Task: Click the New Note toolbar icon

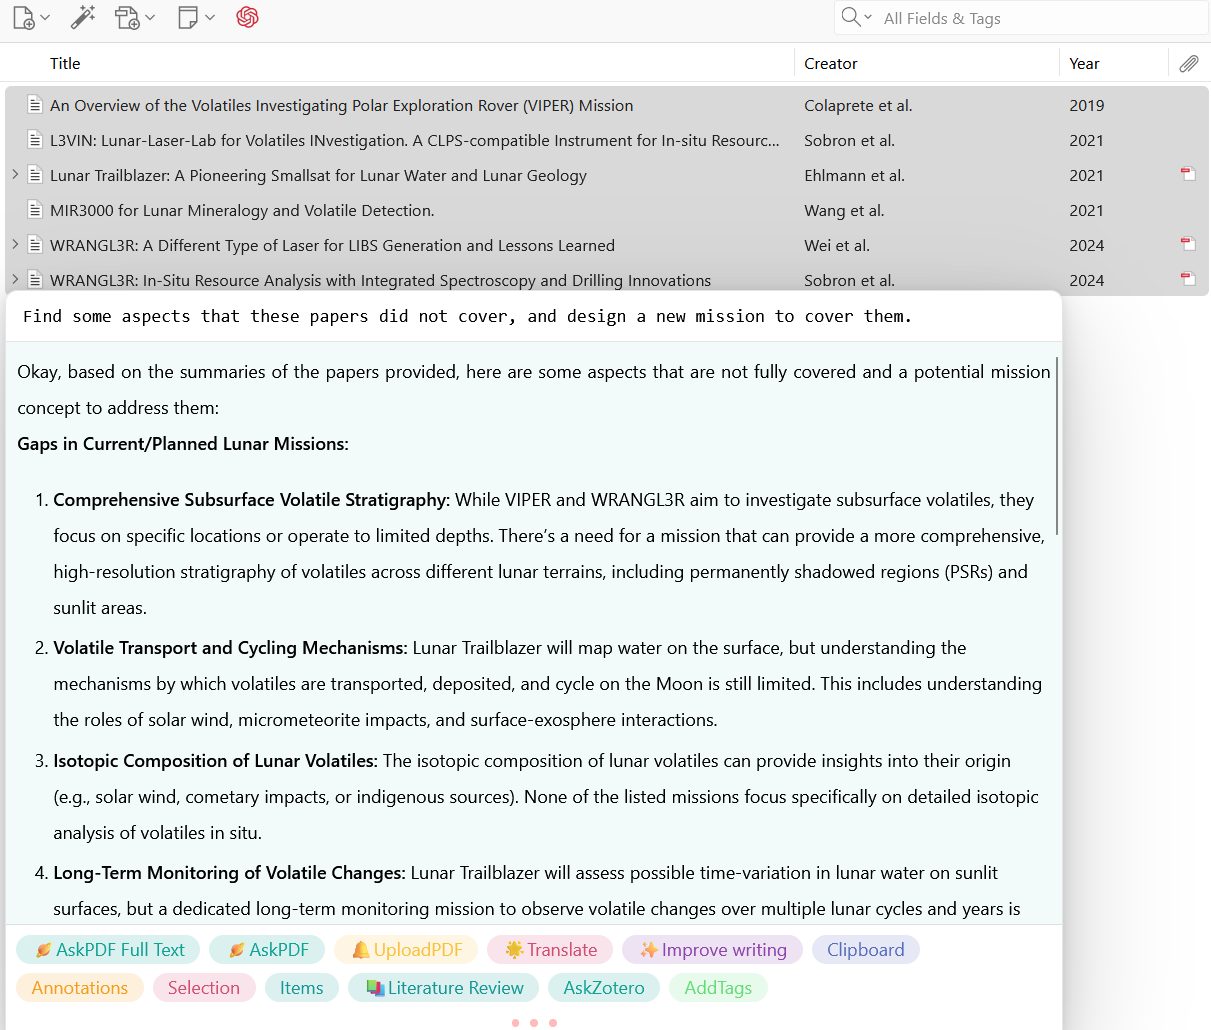Action: 188,17
